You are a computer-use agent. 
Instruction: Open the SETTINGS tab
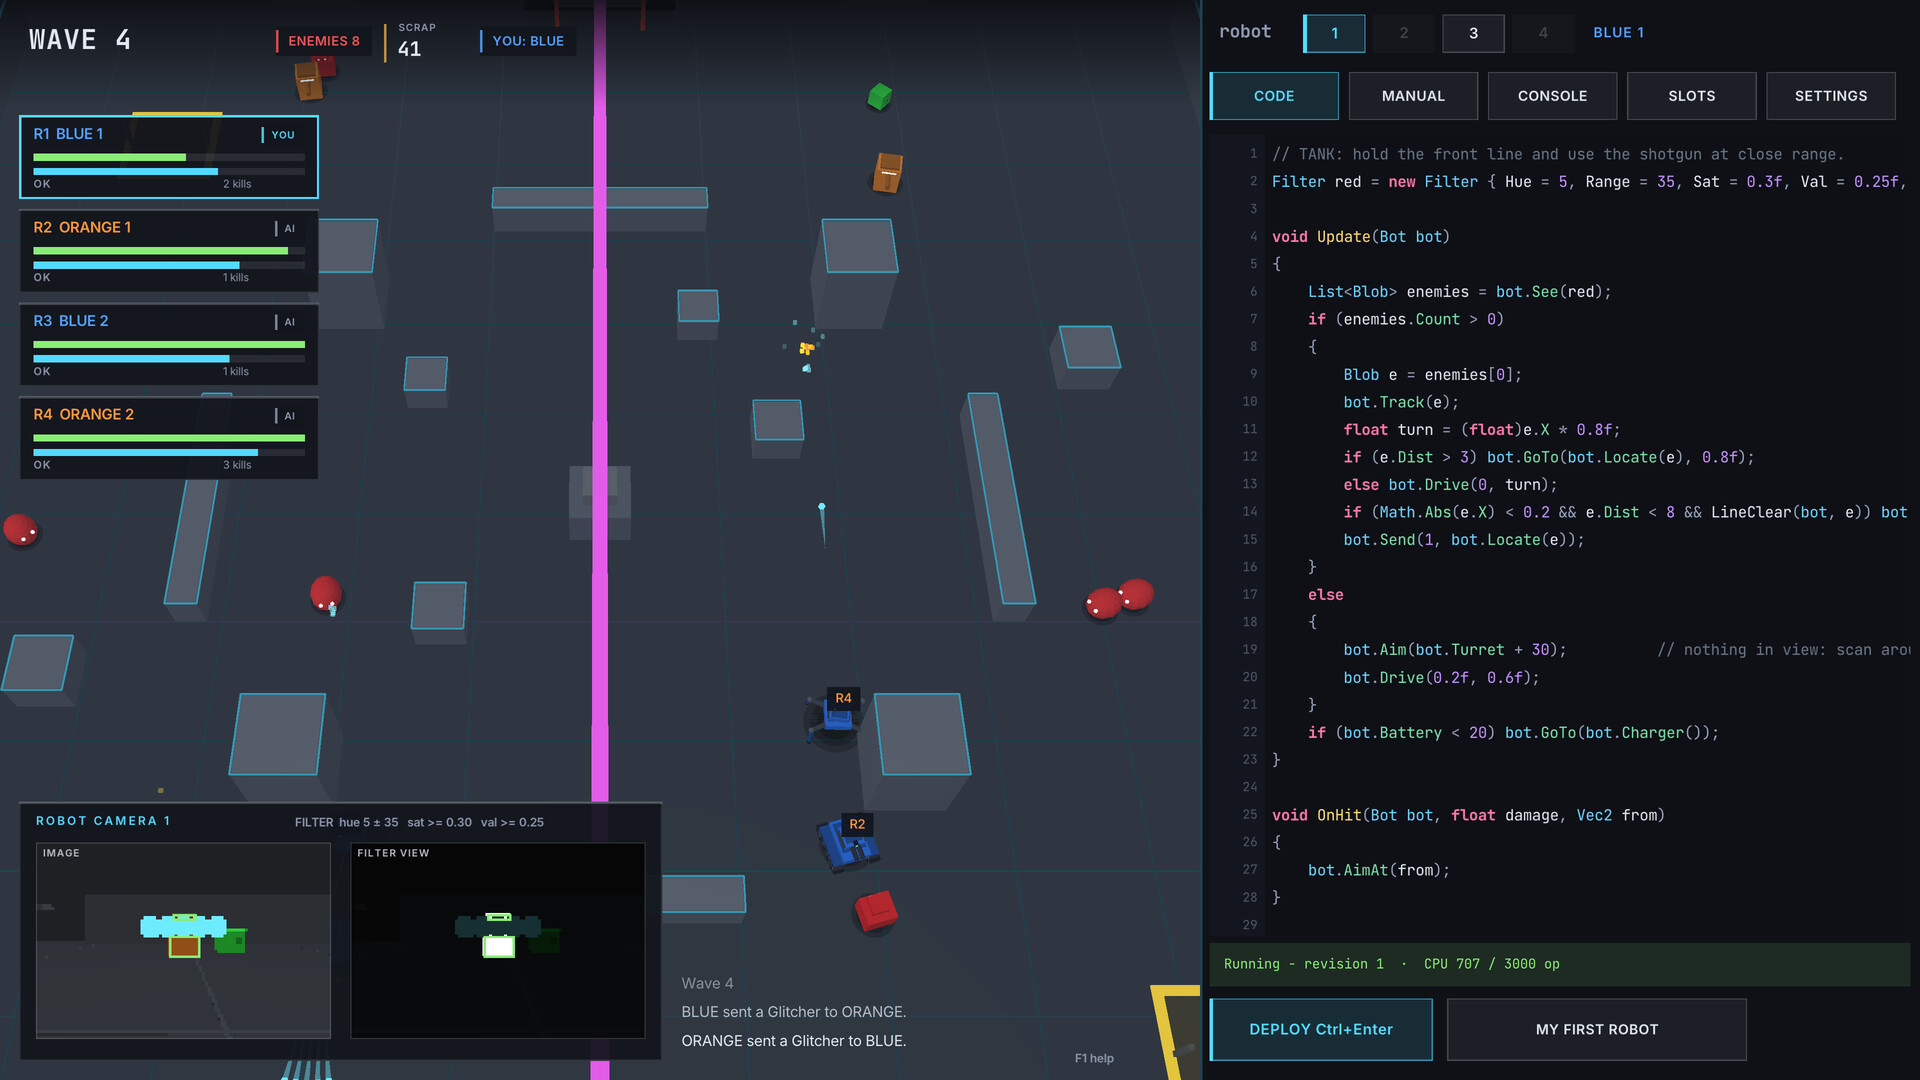click(1830, 96)
